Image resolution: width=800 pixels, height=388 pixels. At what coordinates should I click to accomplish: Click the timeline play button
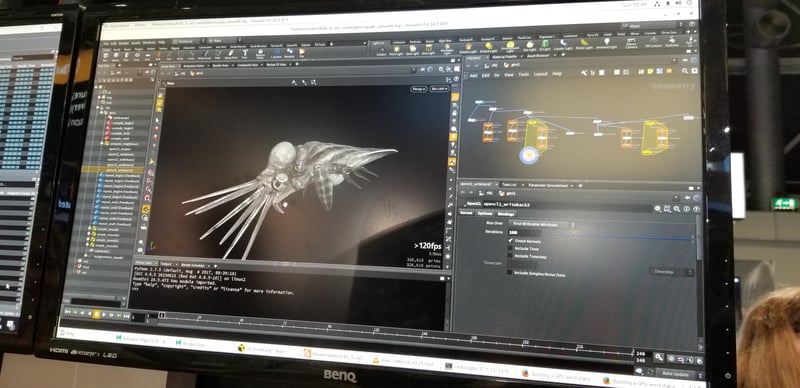[104, 314]
